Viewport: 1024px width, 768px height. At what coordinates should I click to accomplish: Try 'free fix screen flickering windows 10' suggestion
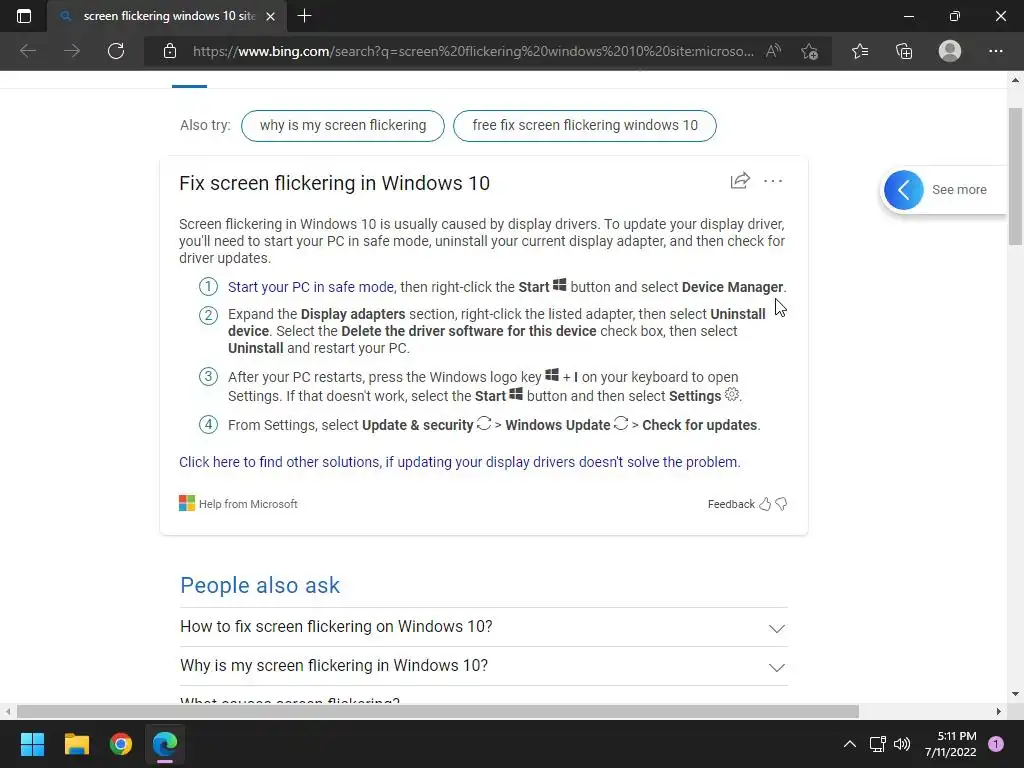[x=584, y=125]
